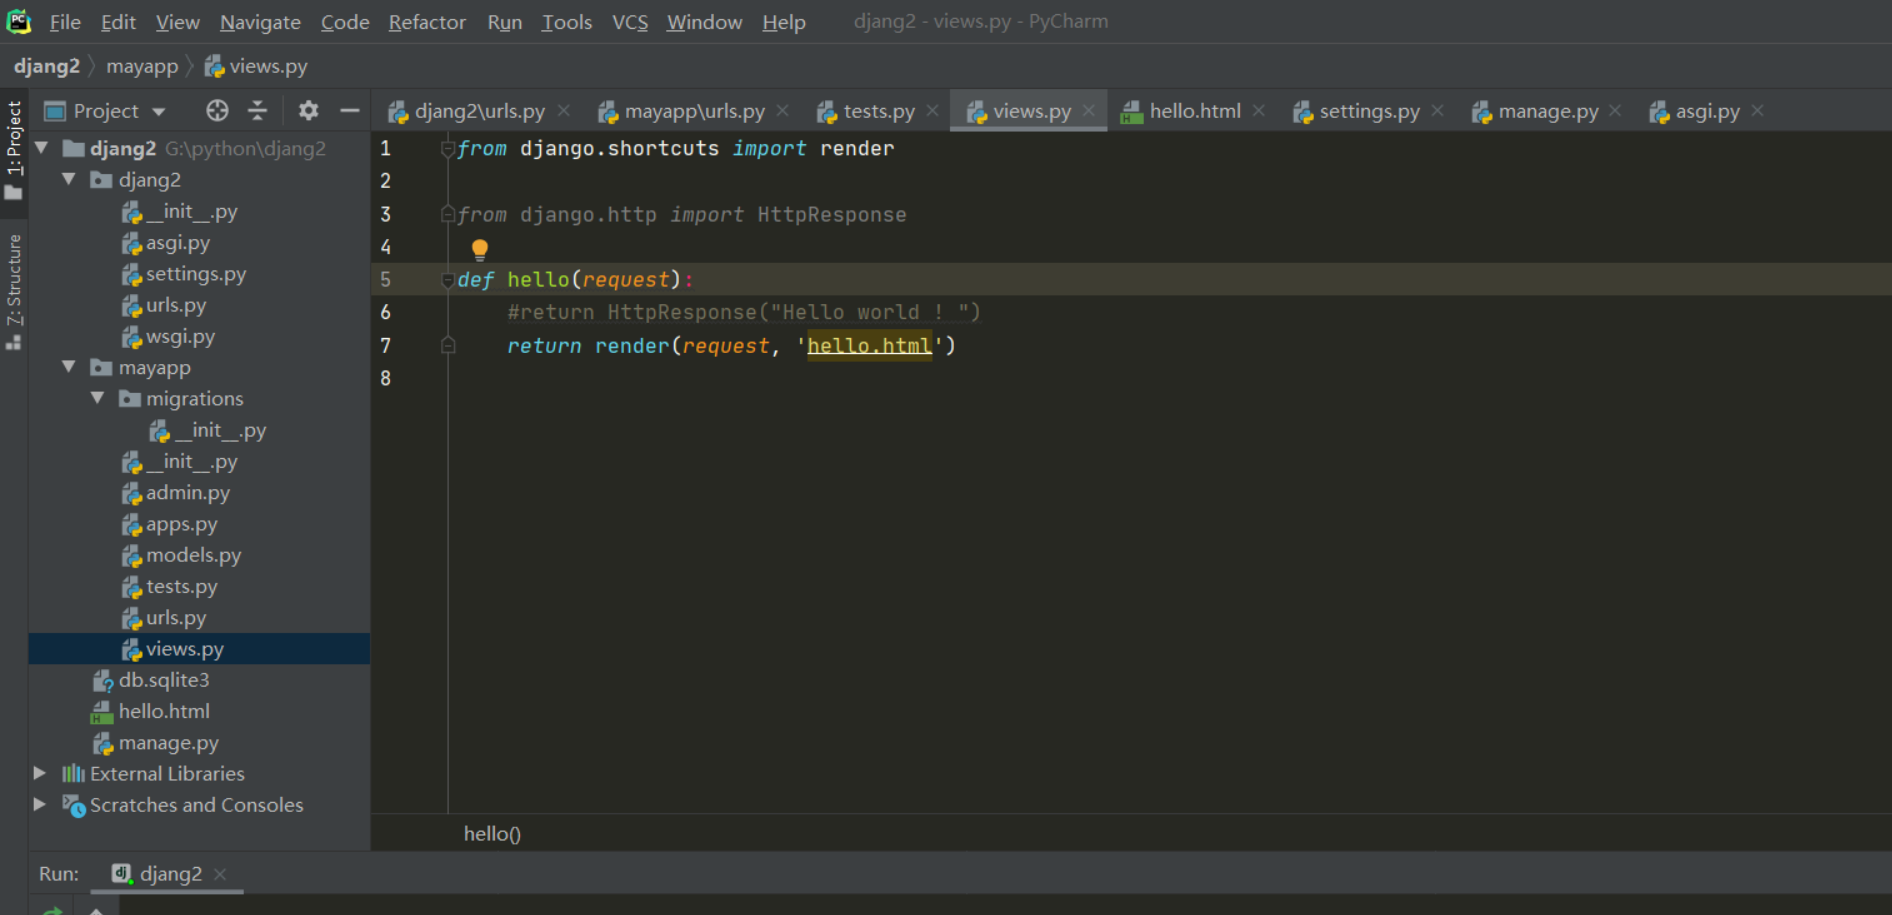Fold the import at line 1
1892x915 pixels.
[448, 148]
